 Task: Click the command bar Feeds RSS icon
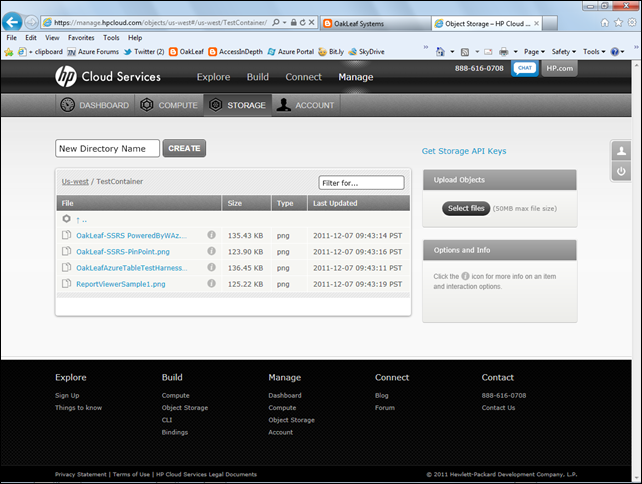[465, 52]
